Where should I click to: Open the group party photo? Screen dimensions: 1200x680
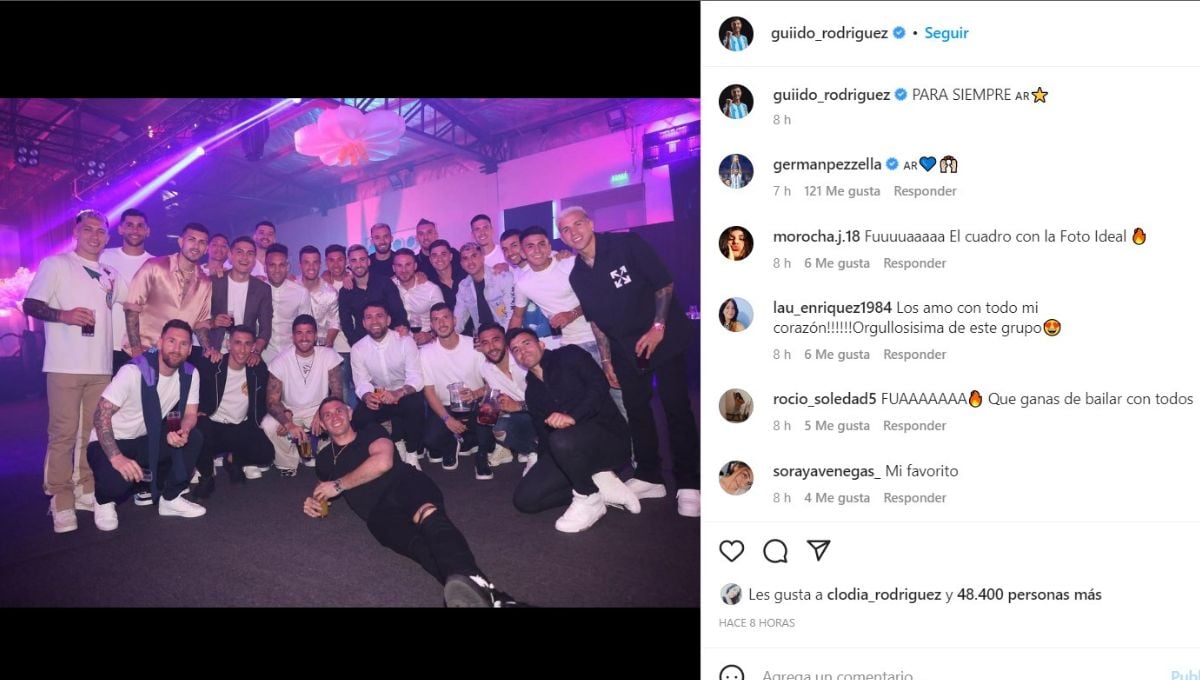350,352
